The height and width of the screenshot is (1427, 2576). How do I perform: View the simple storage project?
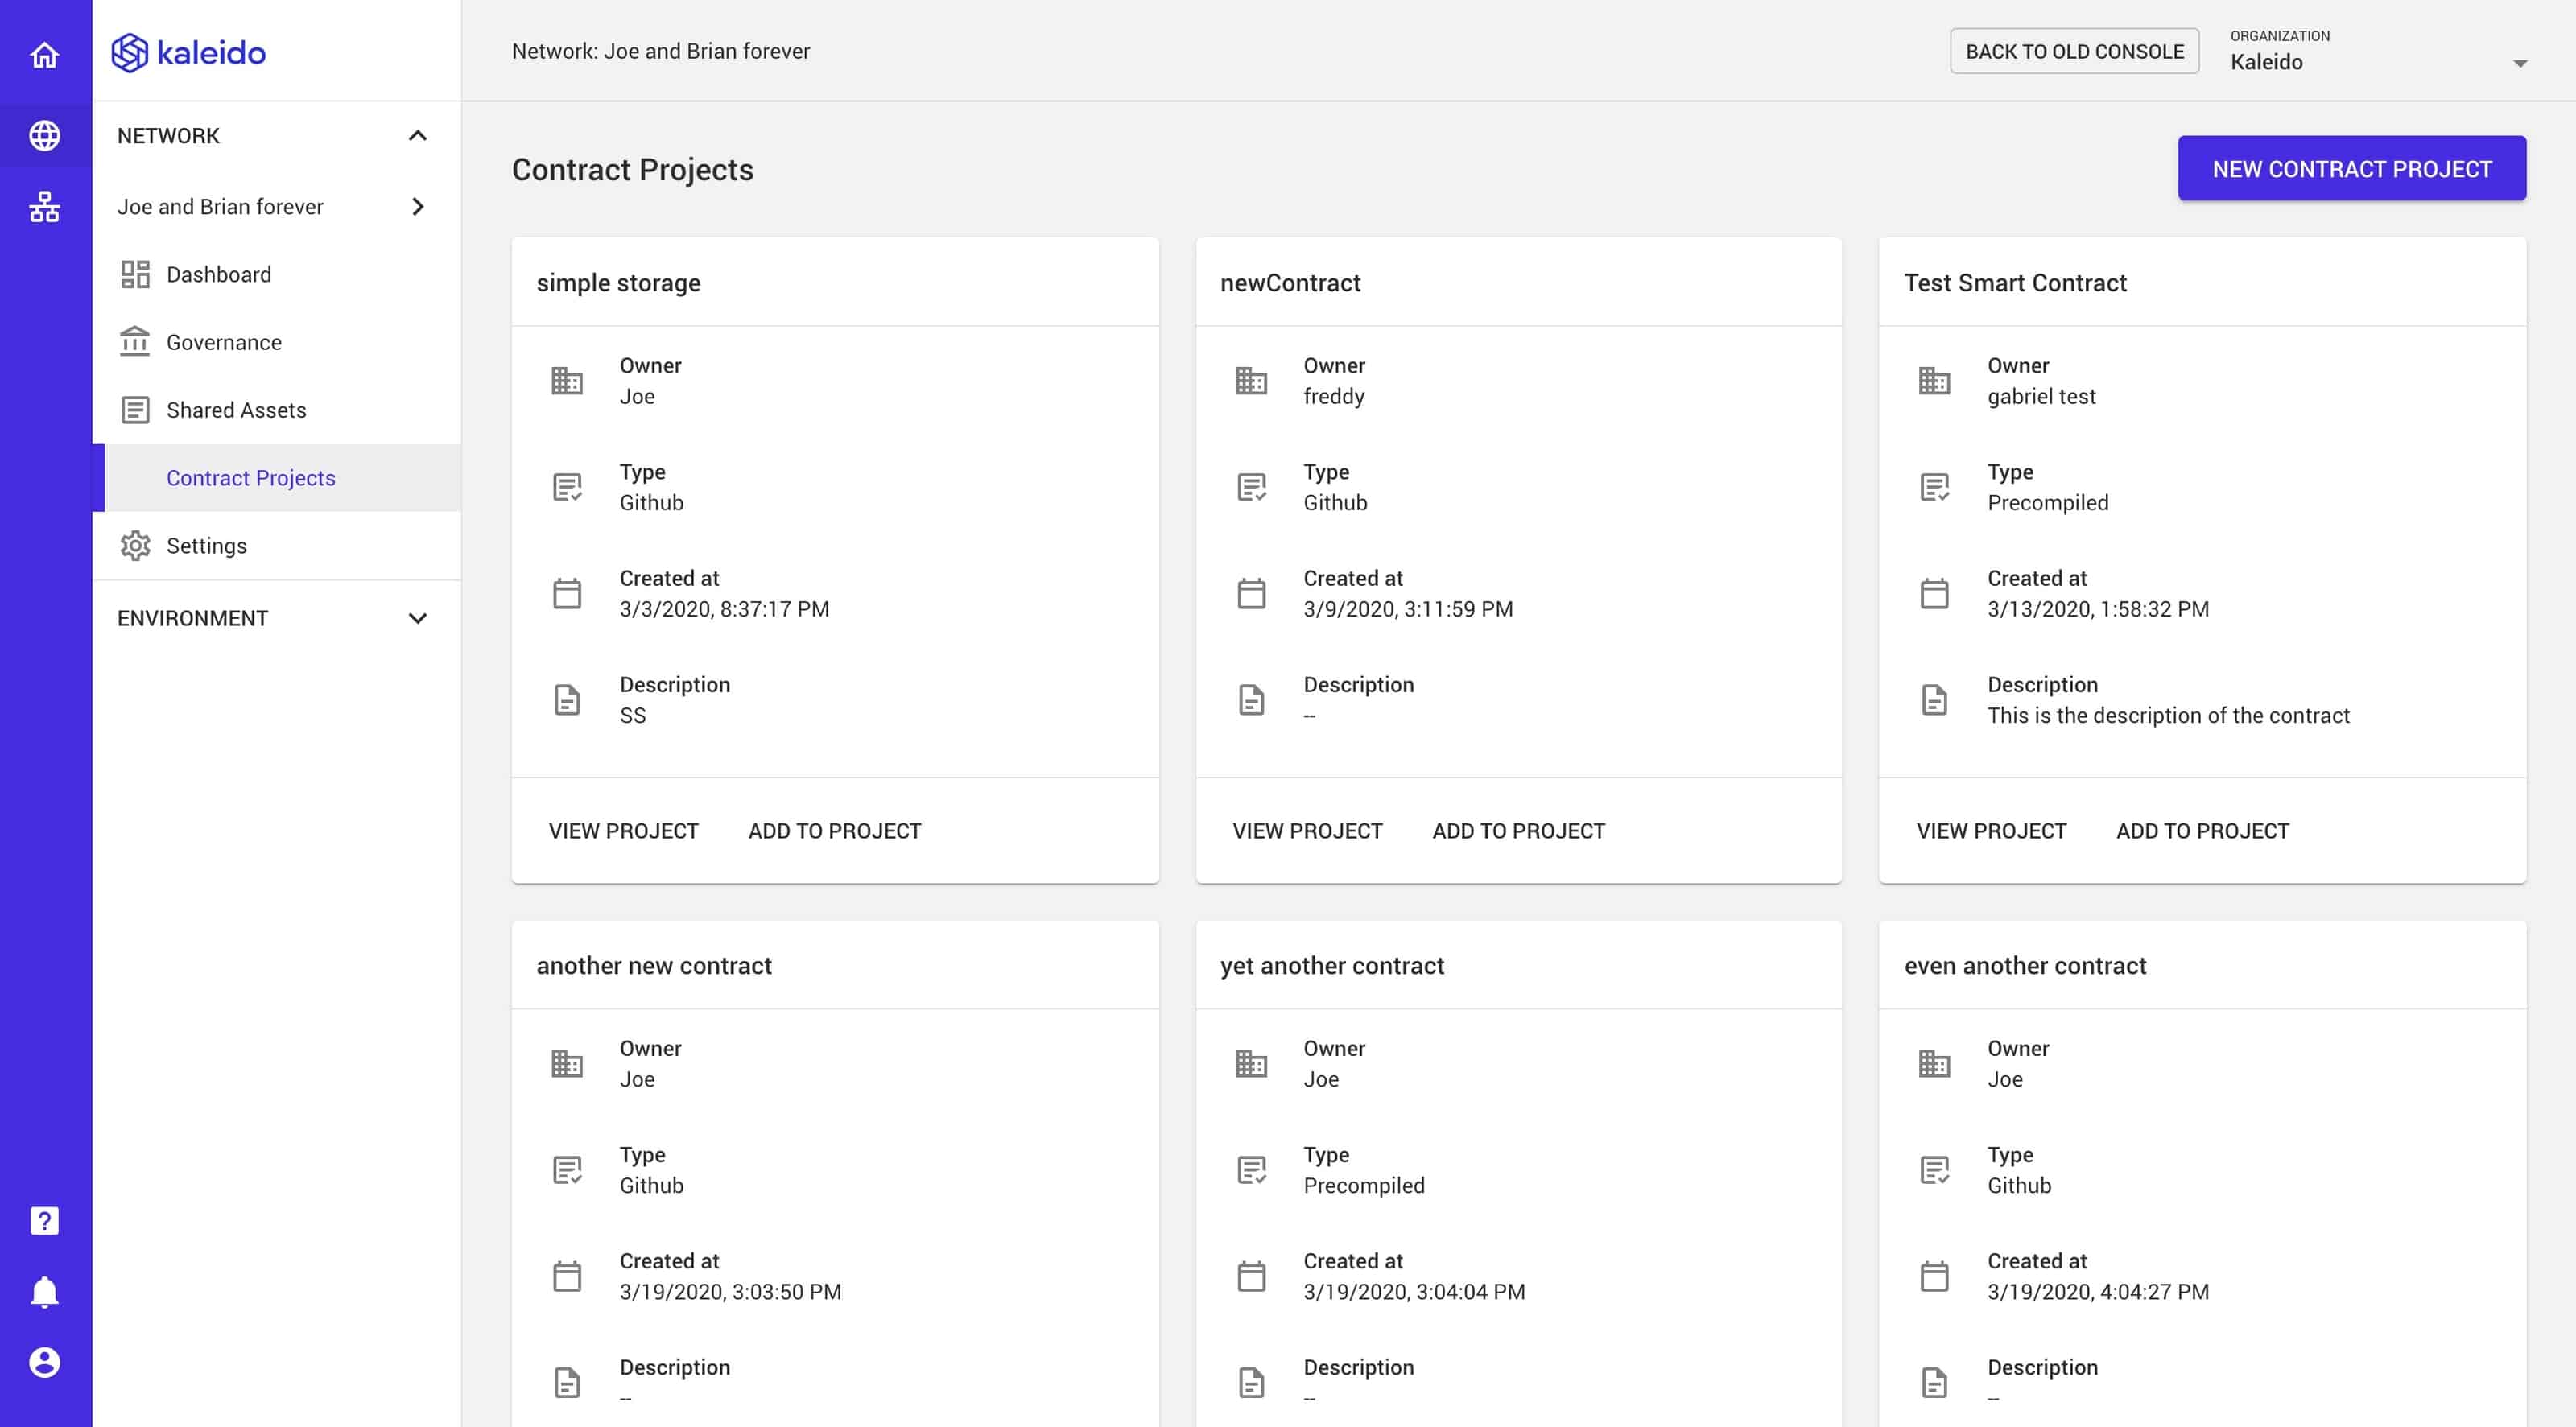pyautogui.click(x=623, y=831)
